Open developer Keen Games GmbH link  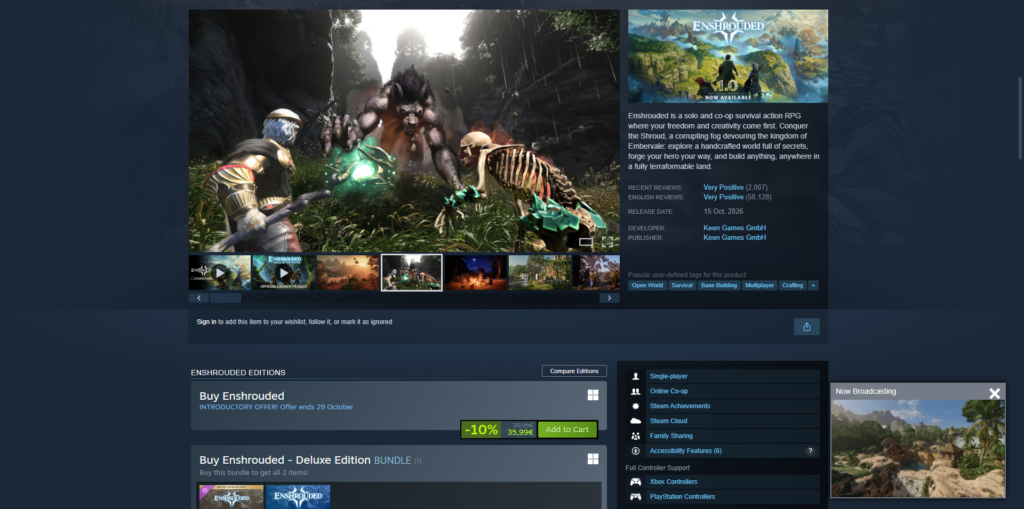(x=735, y=228)
